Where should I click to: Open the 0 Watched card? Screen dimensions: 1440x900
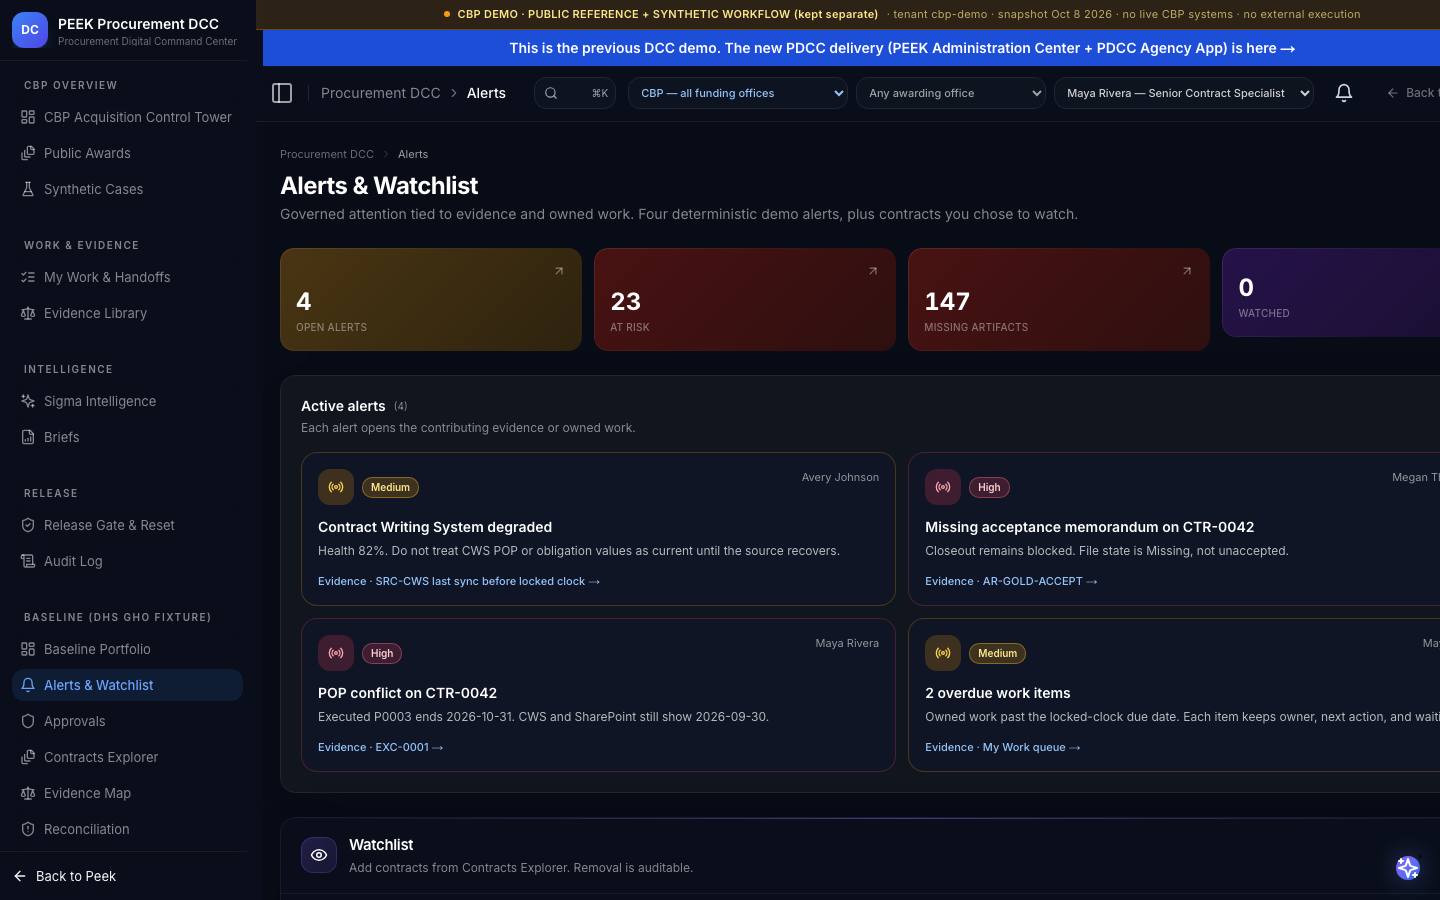1331,292
